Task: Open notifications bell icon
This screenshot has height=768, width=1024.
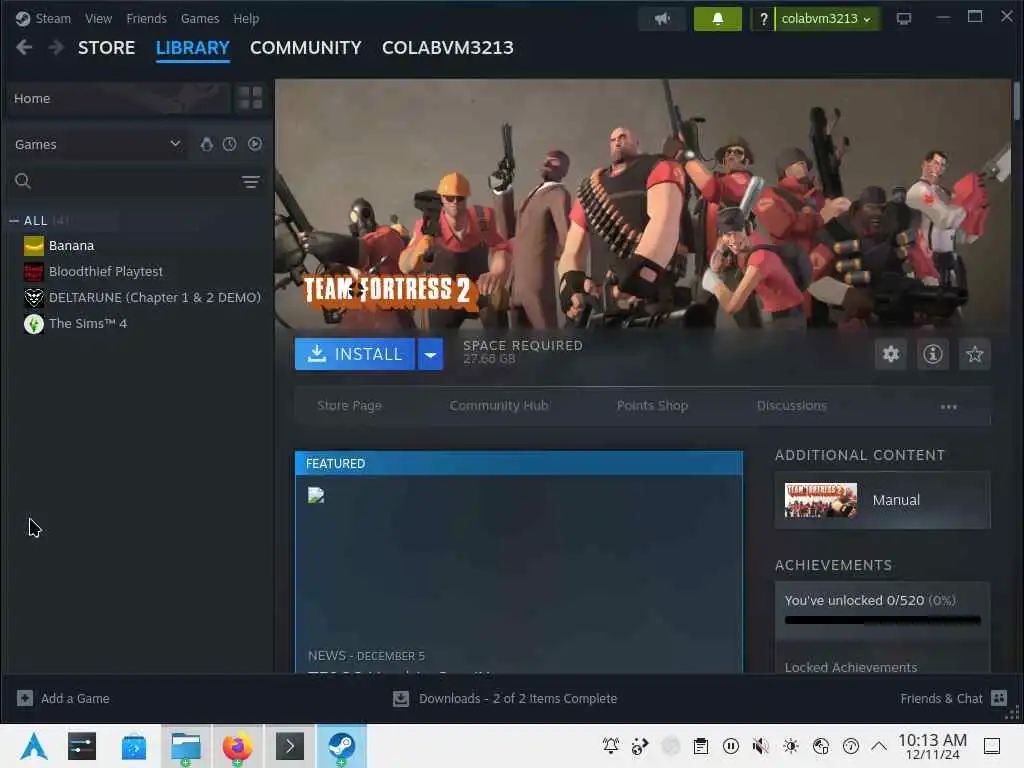Action: pyautogui.click(x=718, y=19)
